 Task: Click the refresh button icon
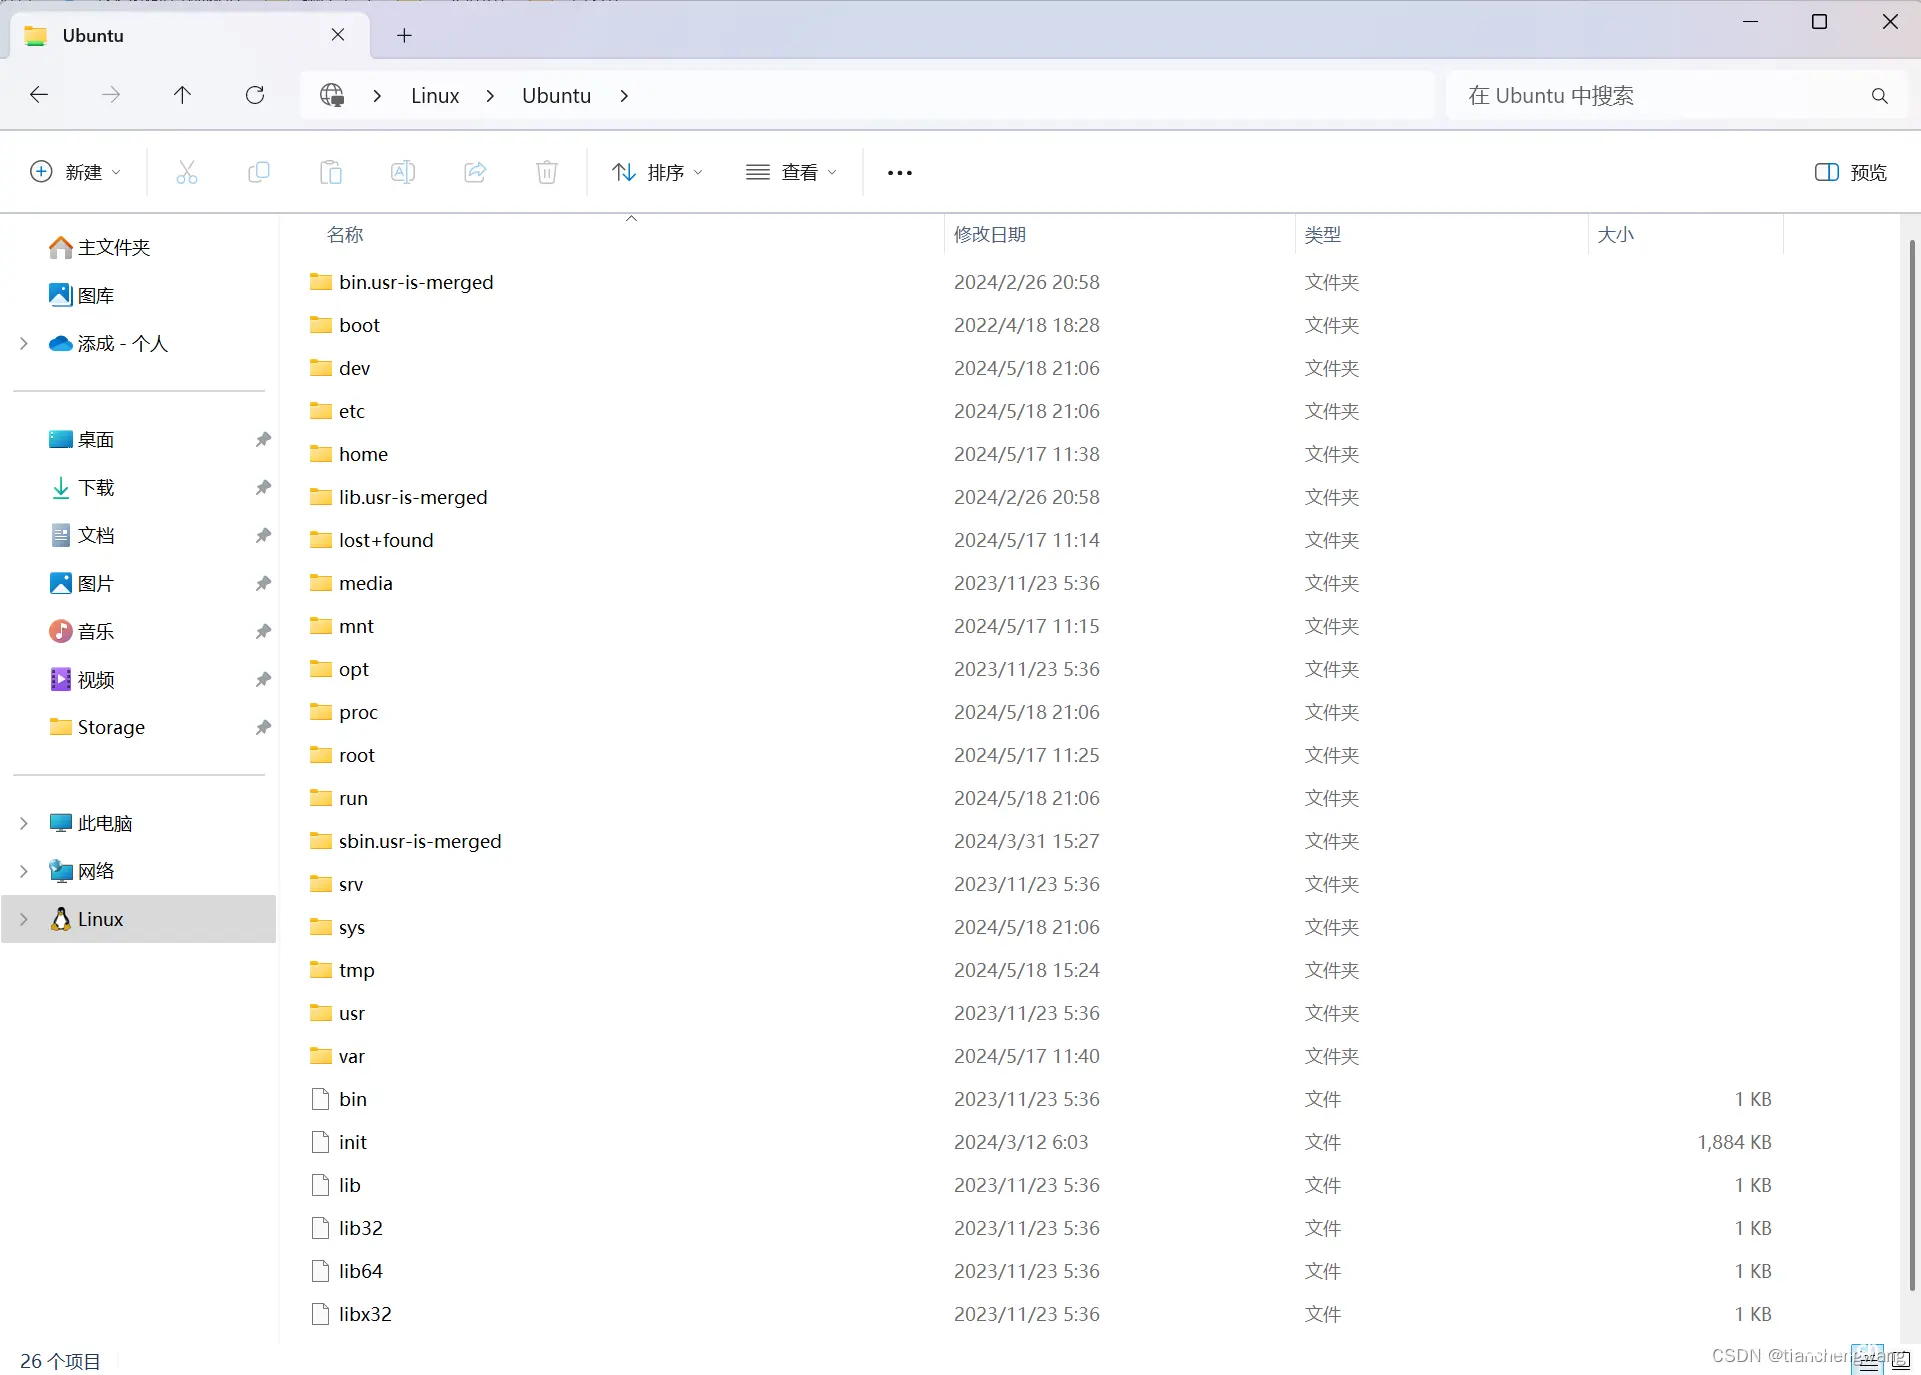coord(254,95)
